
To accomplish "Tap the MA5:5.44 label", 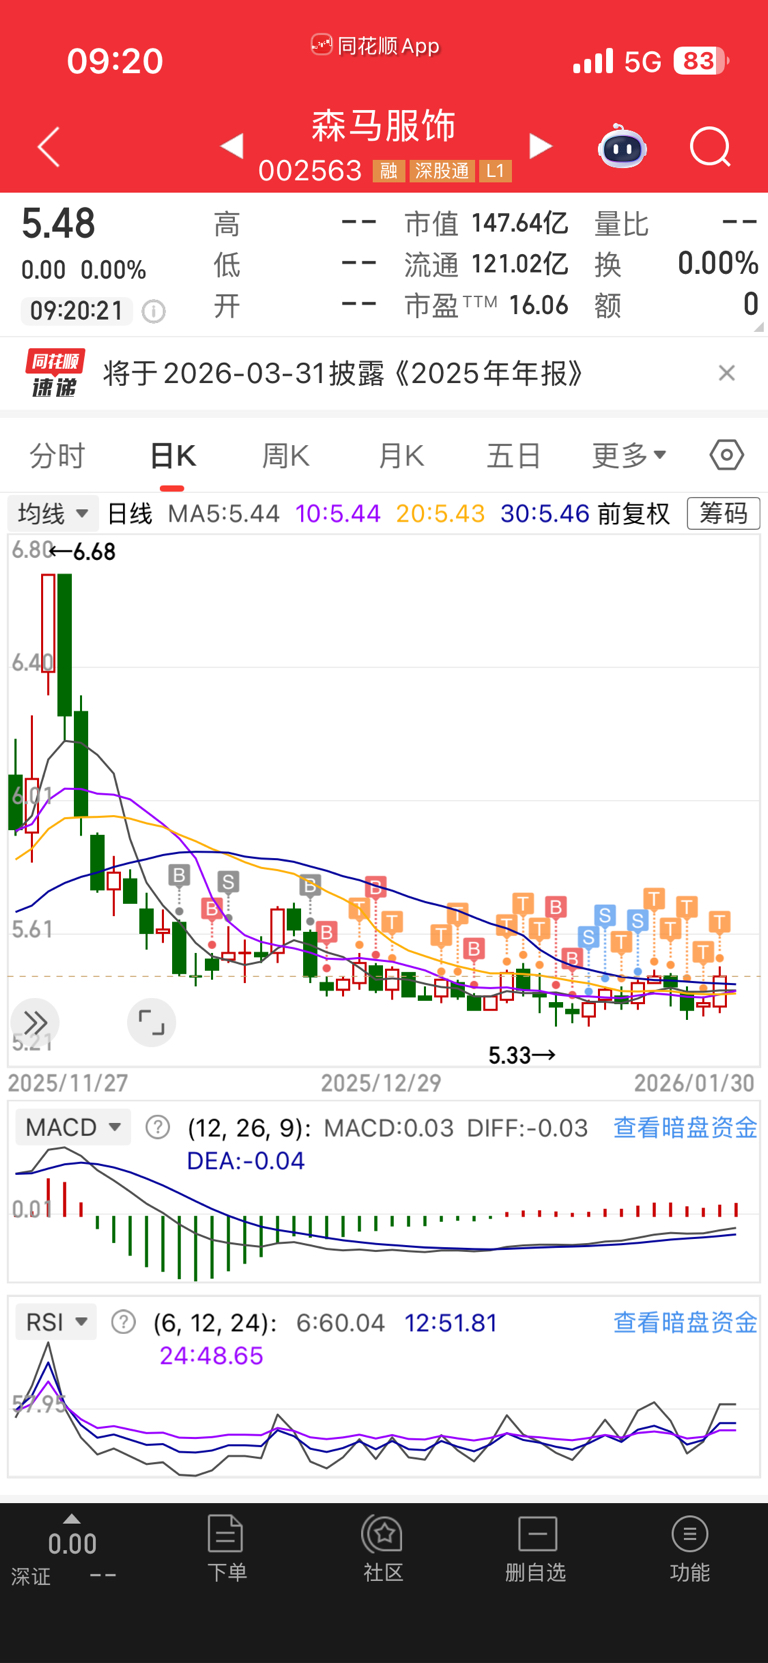I will tap(223, 513).
